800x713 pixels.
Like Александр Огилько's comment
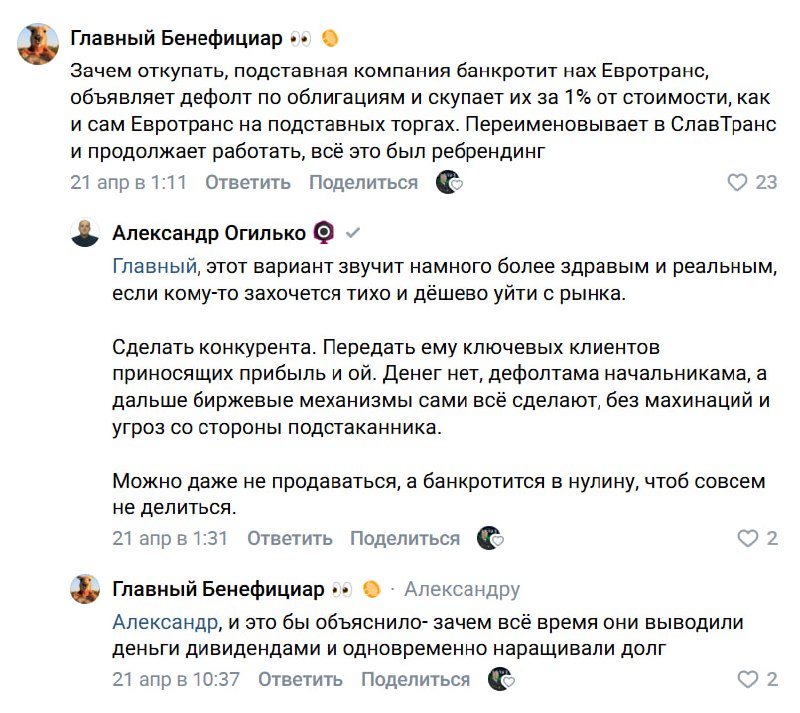click(x=747, y=538)
